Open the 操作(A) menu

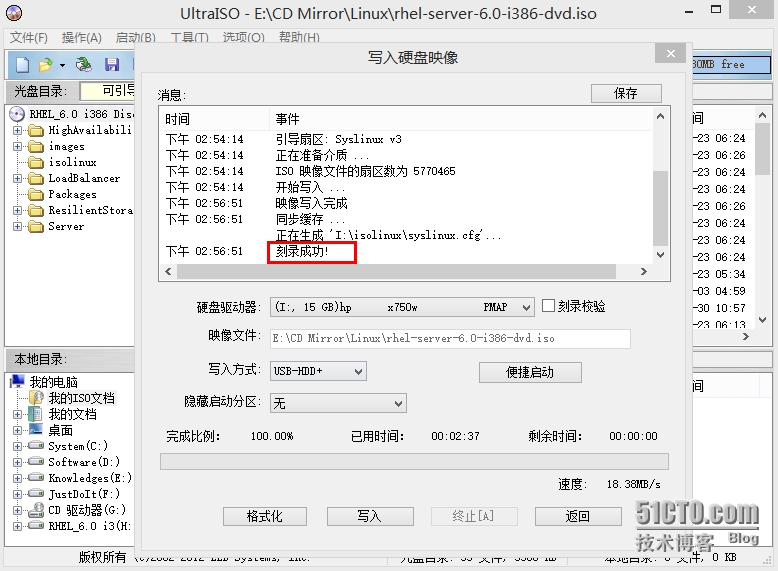point(81,37)
